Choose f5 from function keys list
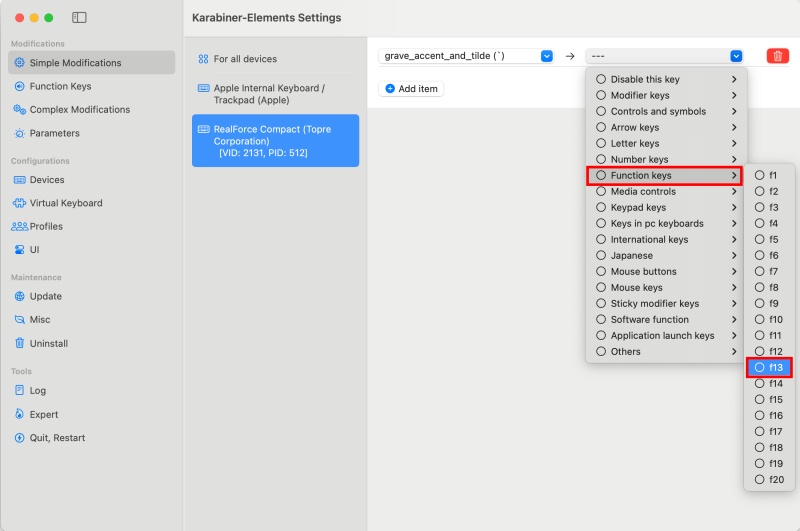This screenshot has height=531, width=800. click(768, 239)
